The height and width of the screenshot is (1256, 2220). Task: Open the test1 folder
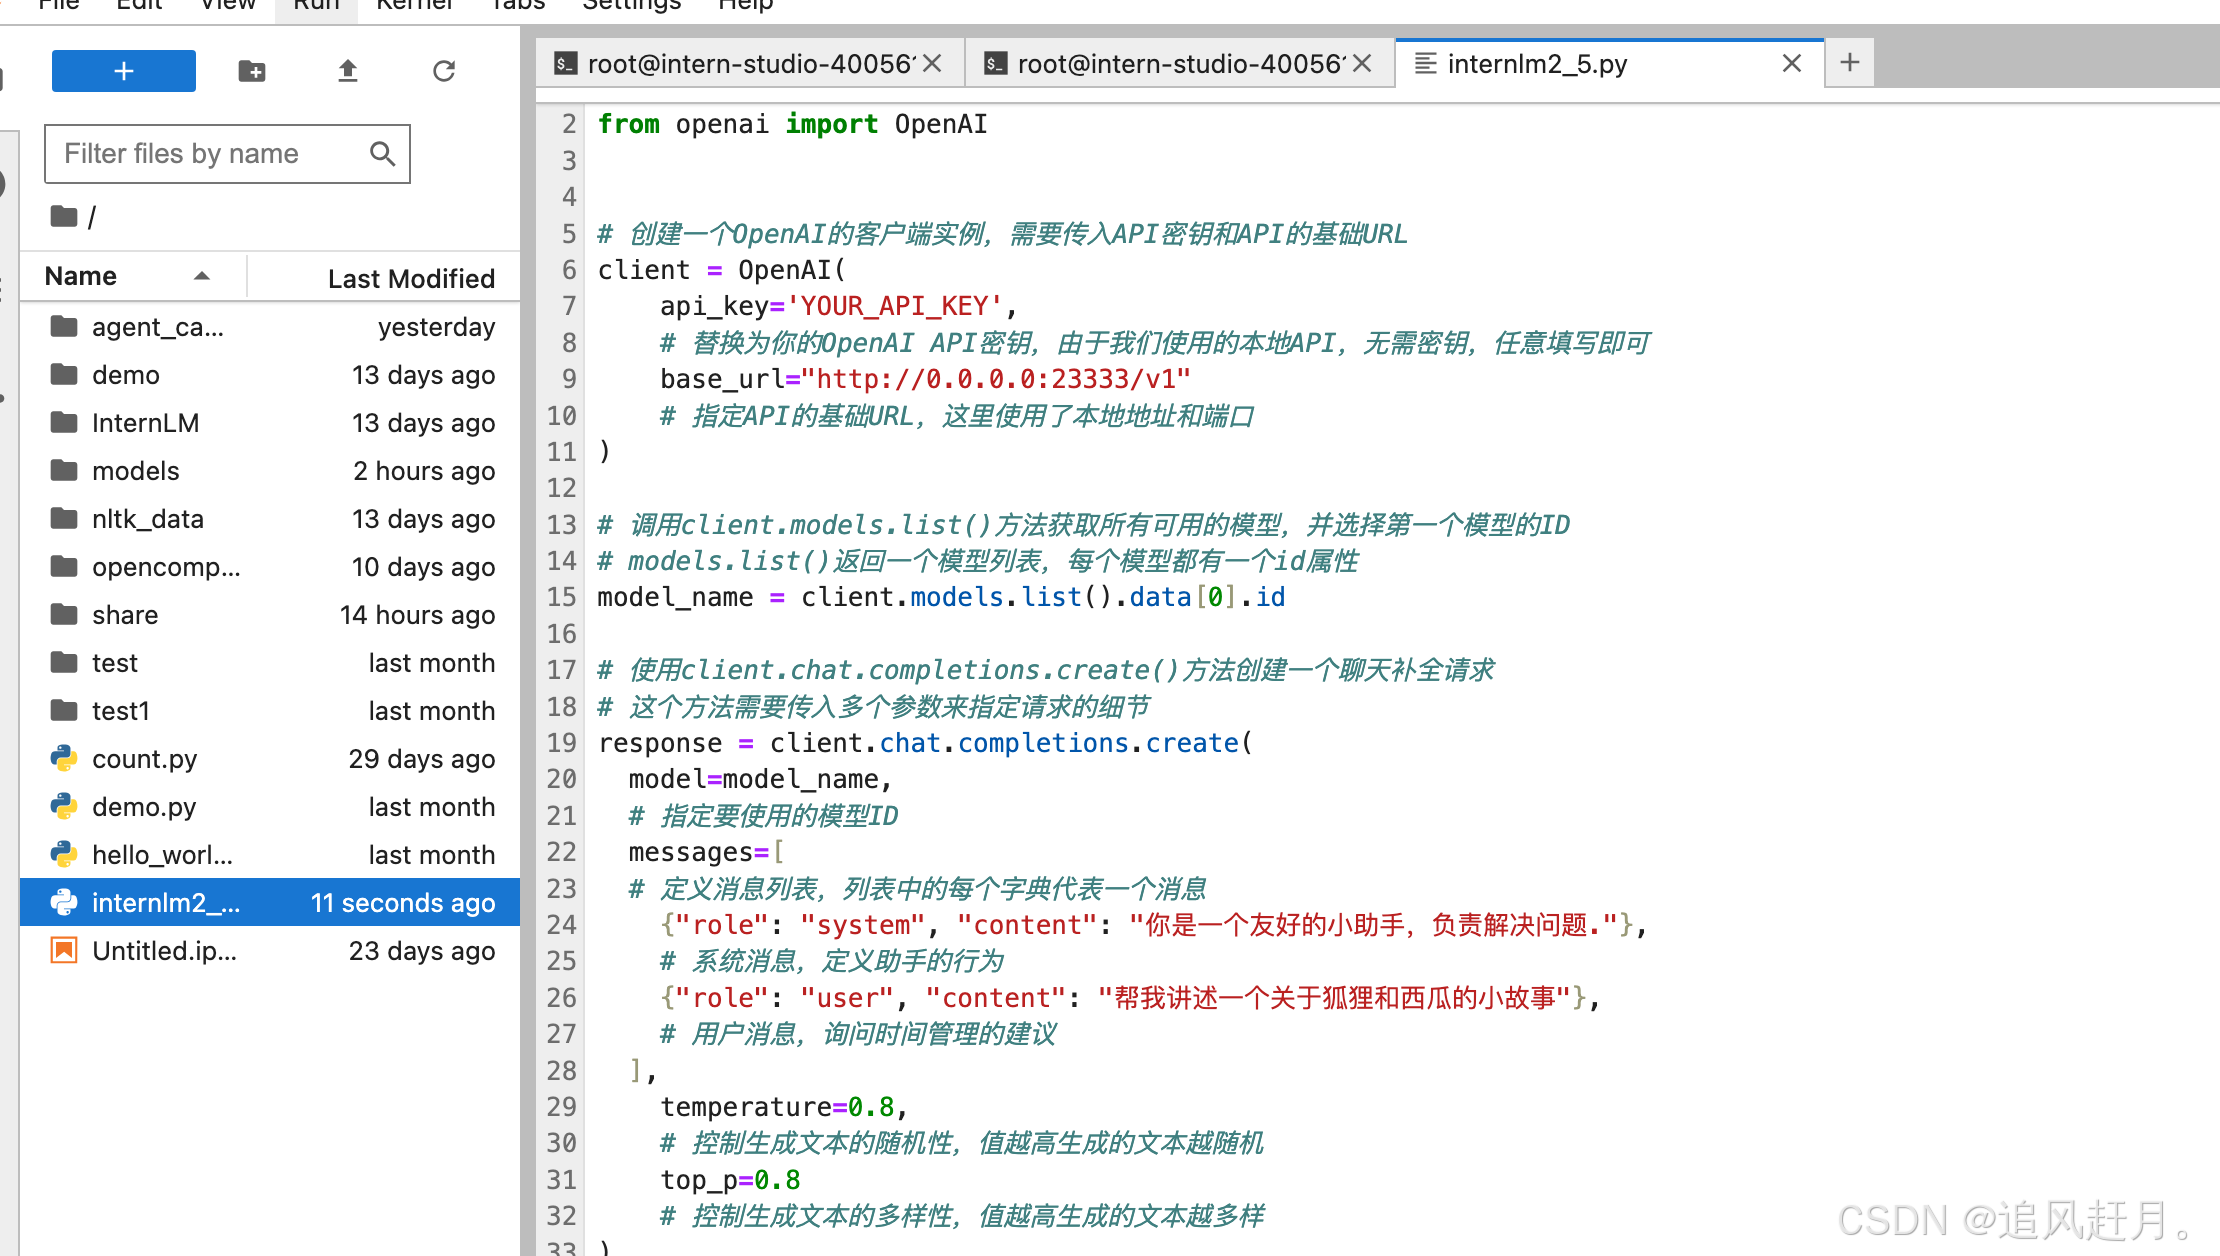coord(270,711)
